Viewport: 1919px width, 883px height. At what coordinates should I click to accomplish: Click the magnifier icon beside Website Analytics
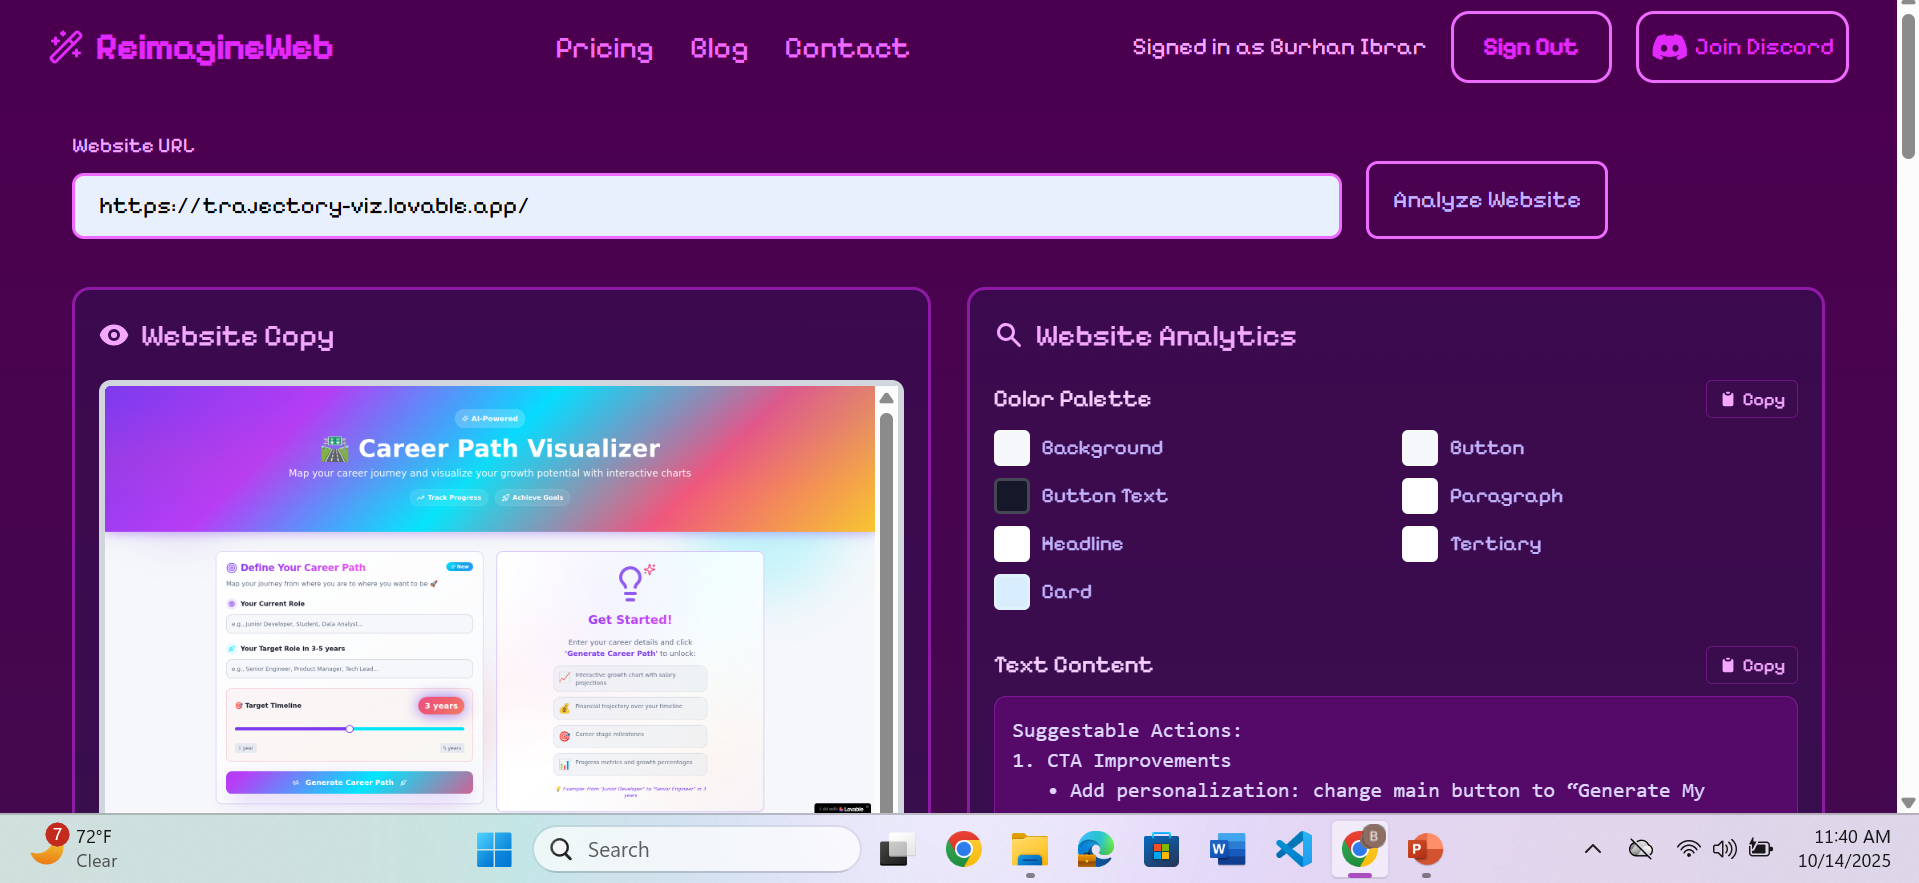1009,335
